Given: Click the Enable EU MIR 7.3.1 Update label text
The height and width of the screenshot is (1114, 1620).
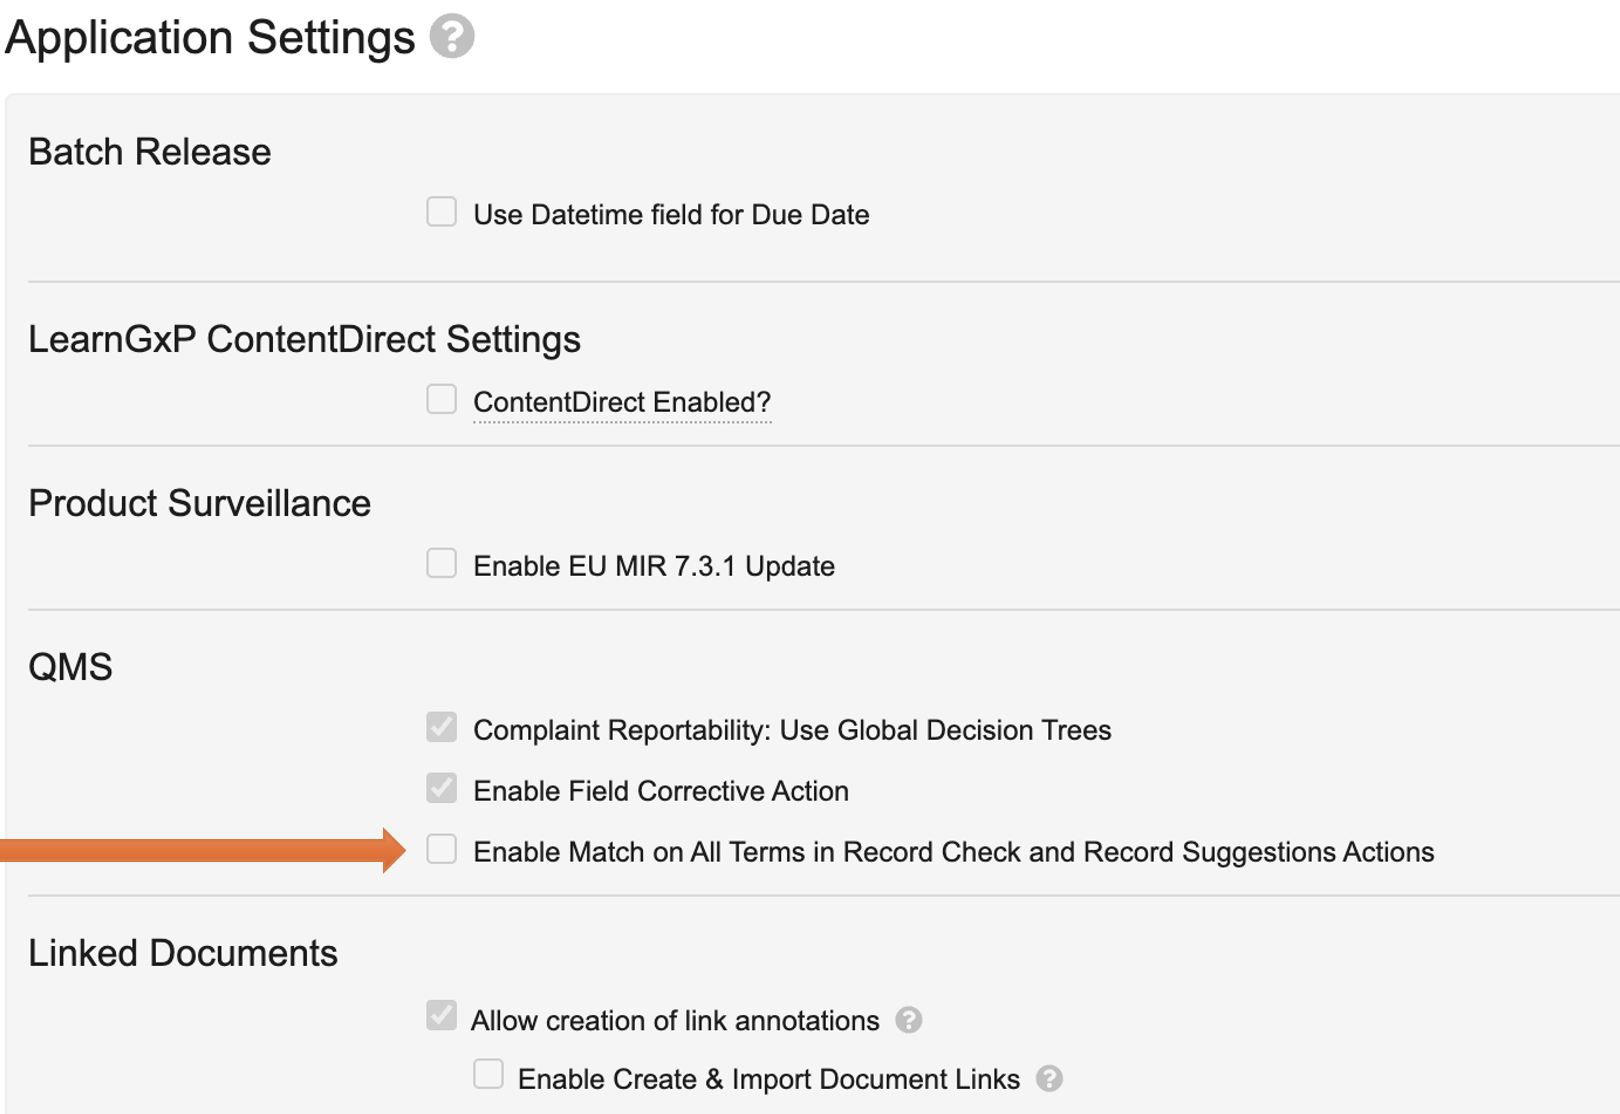Looking at the screenshot, I should click(653, 566).
